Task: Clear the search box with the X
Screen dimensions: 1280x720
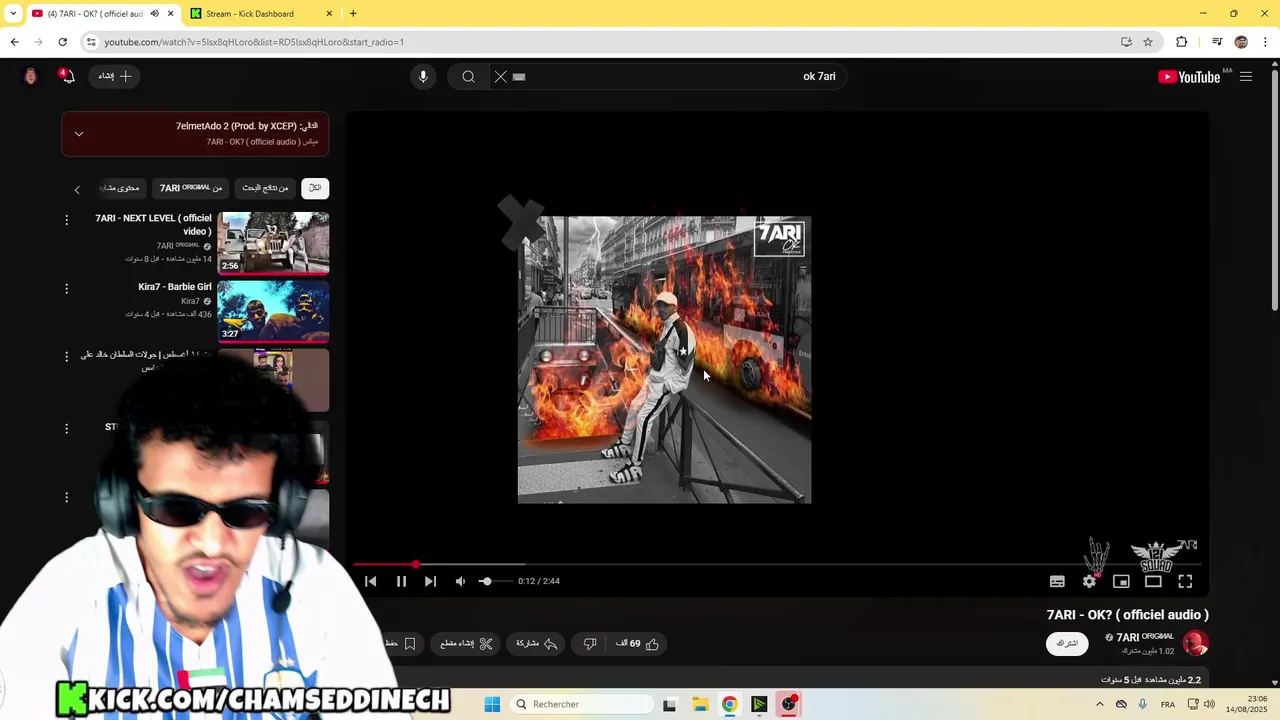Action: 501,76
